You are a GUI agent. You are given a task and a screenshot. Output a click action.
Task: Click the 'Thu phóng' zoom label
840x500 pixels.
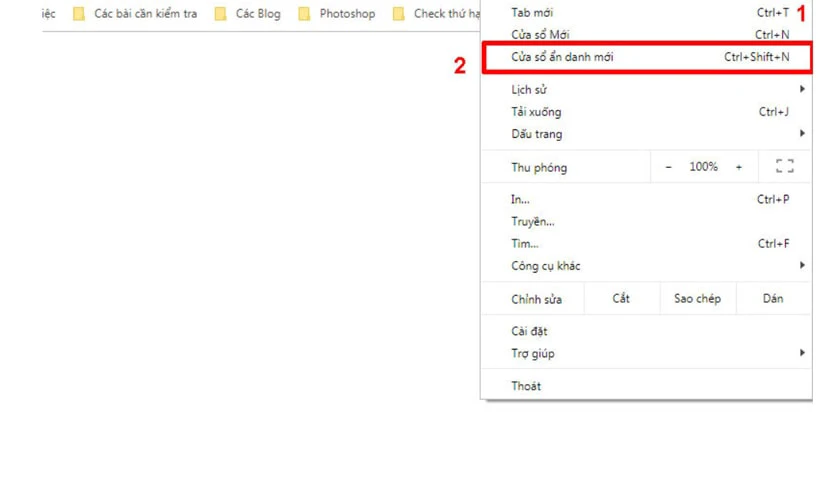[539, 168]
